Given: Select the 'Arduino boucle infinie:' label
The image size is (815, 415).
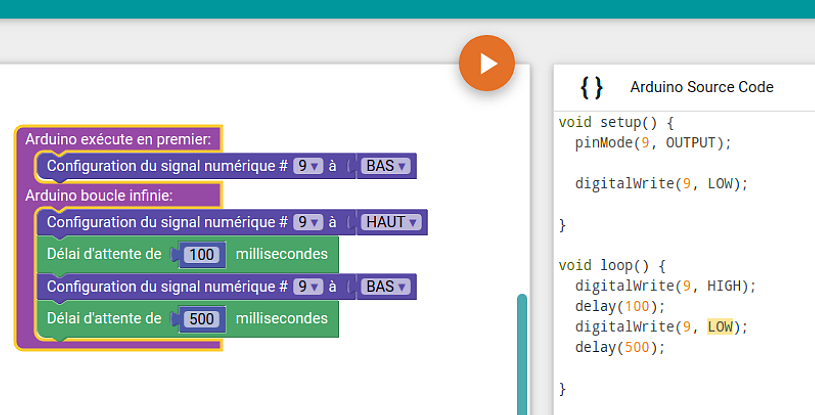Looking at the screenshot, I should 99,196.
